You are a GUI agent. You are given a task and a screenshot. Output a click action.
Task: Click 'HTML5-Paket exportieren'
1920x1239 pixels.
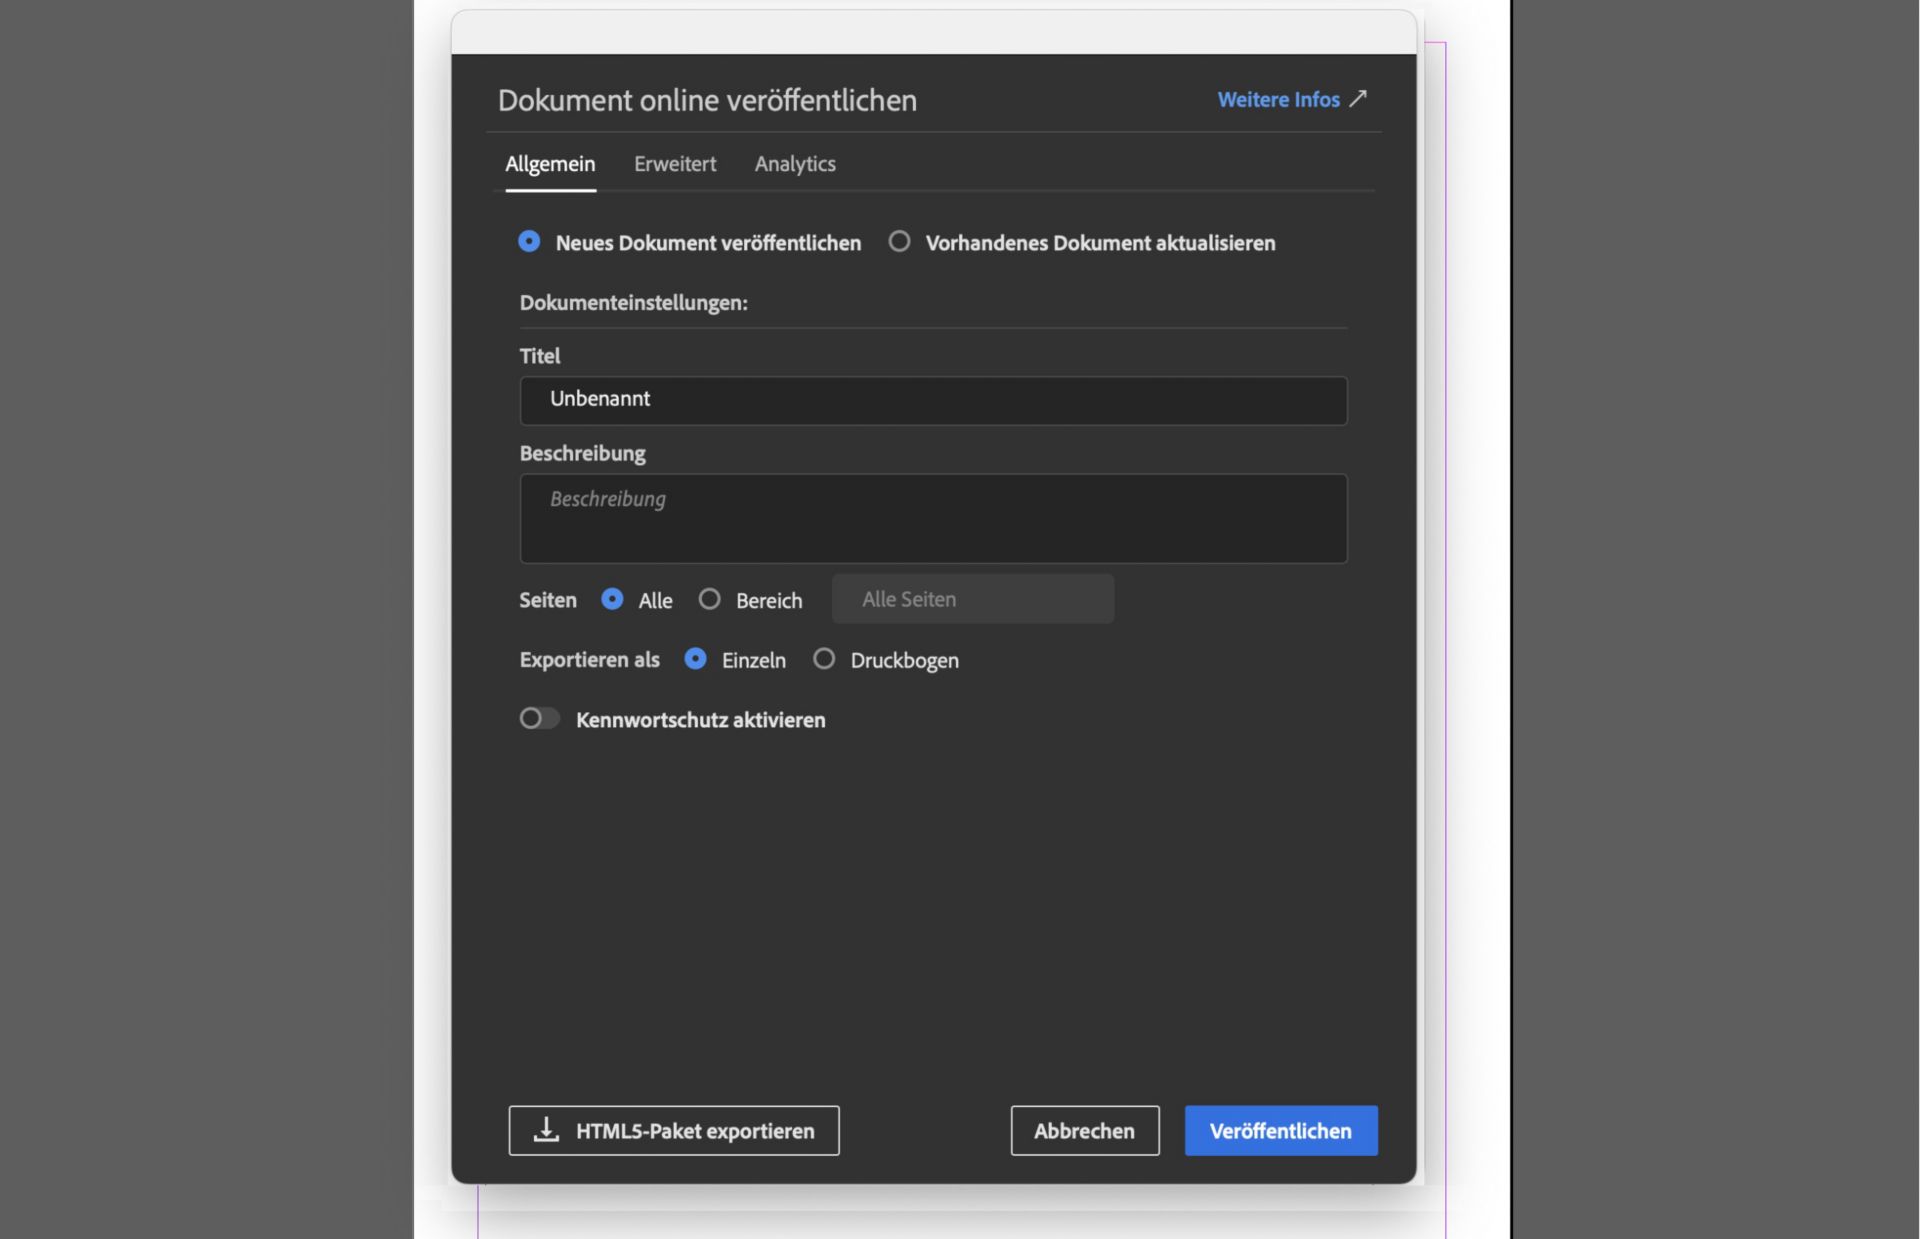673,1130
